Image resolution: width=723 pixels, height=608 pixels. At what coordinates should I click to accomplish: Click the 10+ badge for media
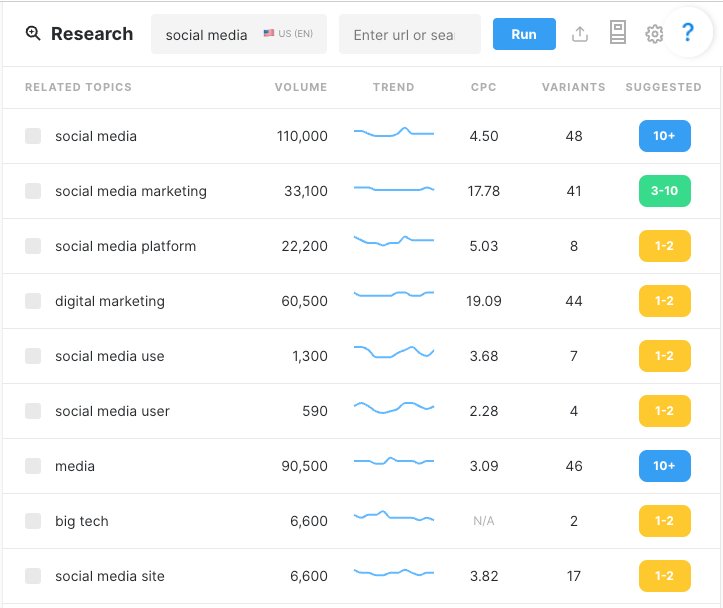(664, 466)
